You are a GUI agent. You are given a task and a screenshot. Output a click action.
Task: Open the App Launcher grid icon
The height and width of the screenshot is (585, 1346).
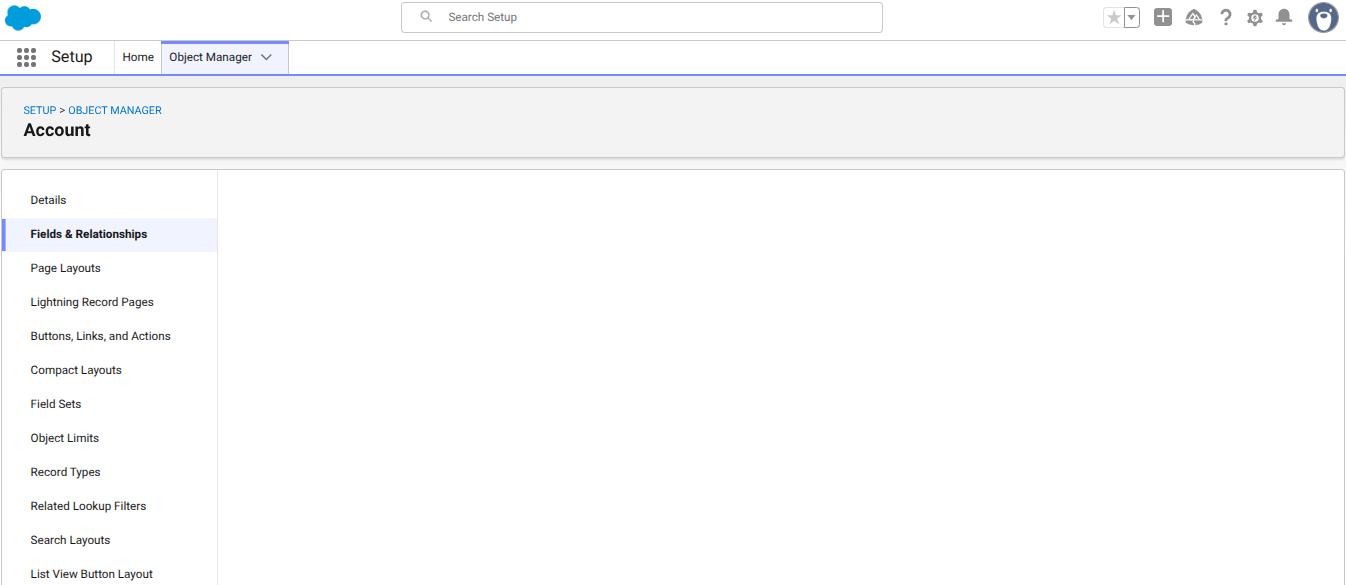[26, 57]
